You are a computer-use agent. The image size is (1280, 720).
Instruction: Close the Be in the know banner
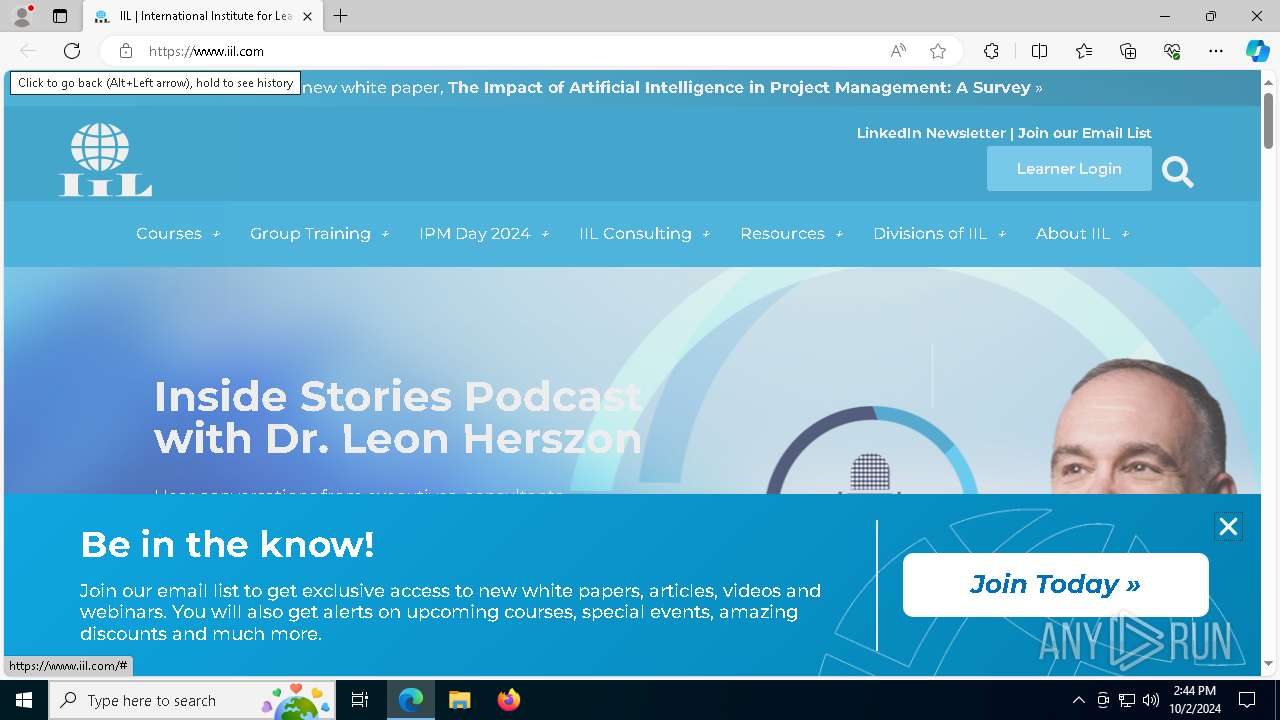(1228, 527)
